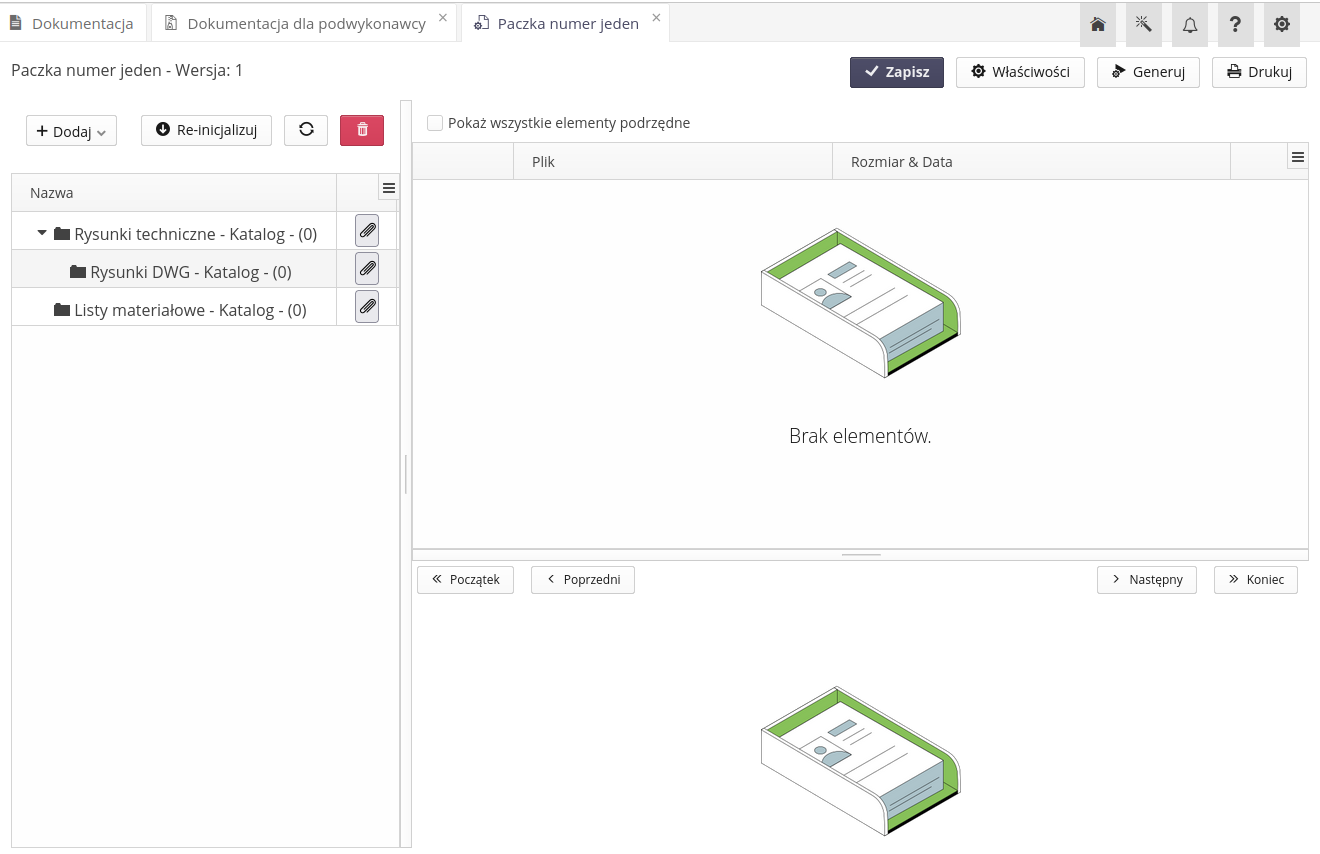The height and width of the screenshot is (854, 1320).
Task: Enable Pokaż wszystkie elementy podrzędne checkbox
Action: click(435, 123)
